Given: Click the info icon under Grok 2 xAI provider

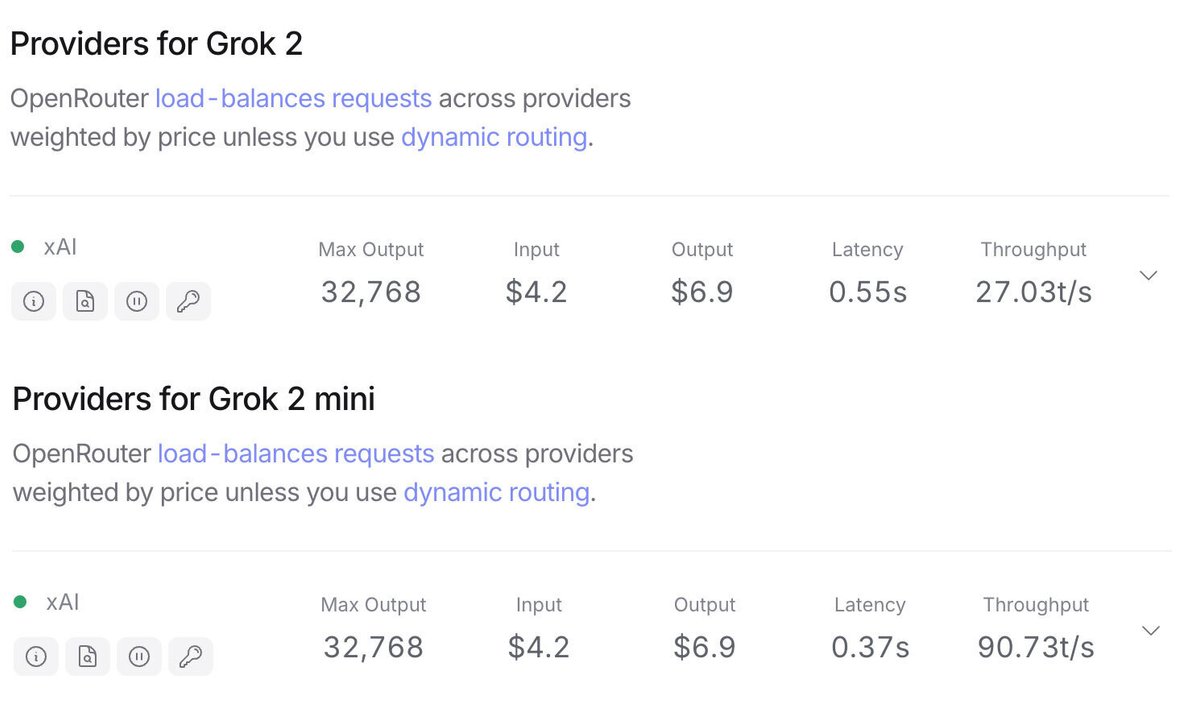Looking at the screenshot, I should (x=33, y=301).
